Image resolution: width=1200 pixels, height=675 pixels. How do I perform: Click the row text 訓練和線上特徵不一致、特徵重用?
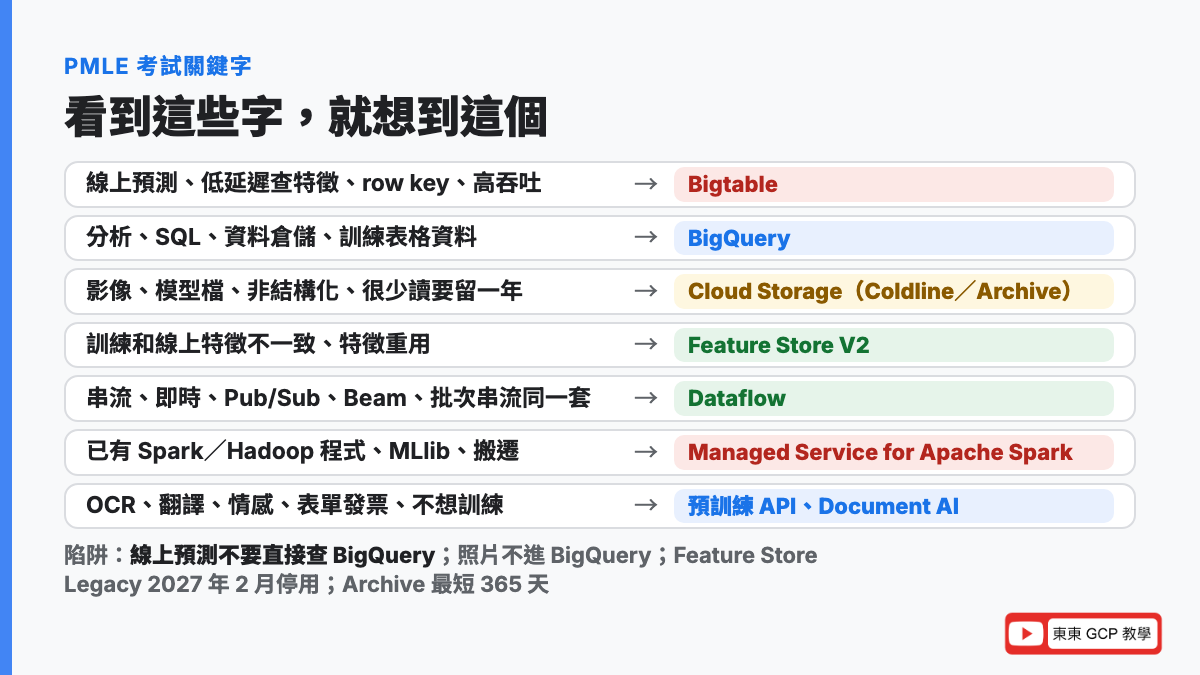pos(259,345)
